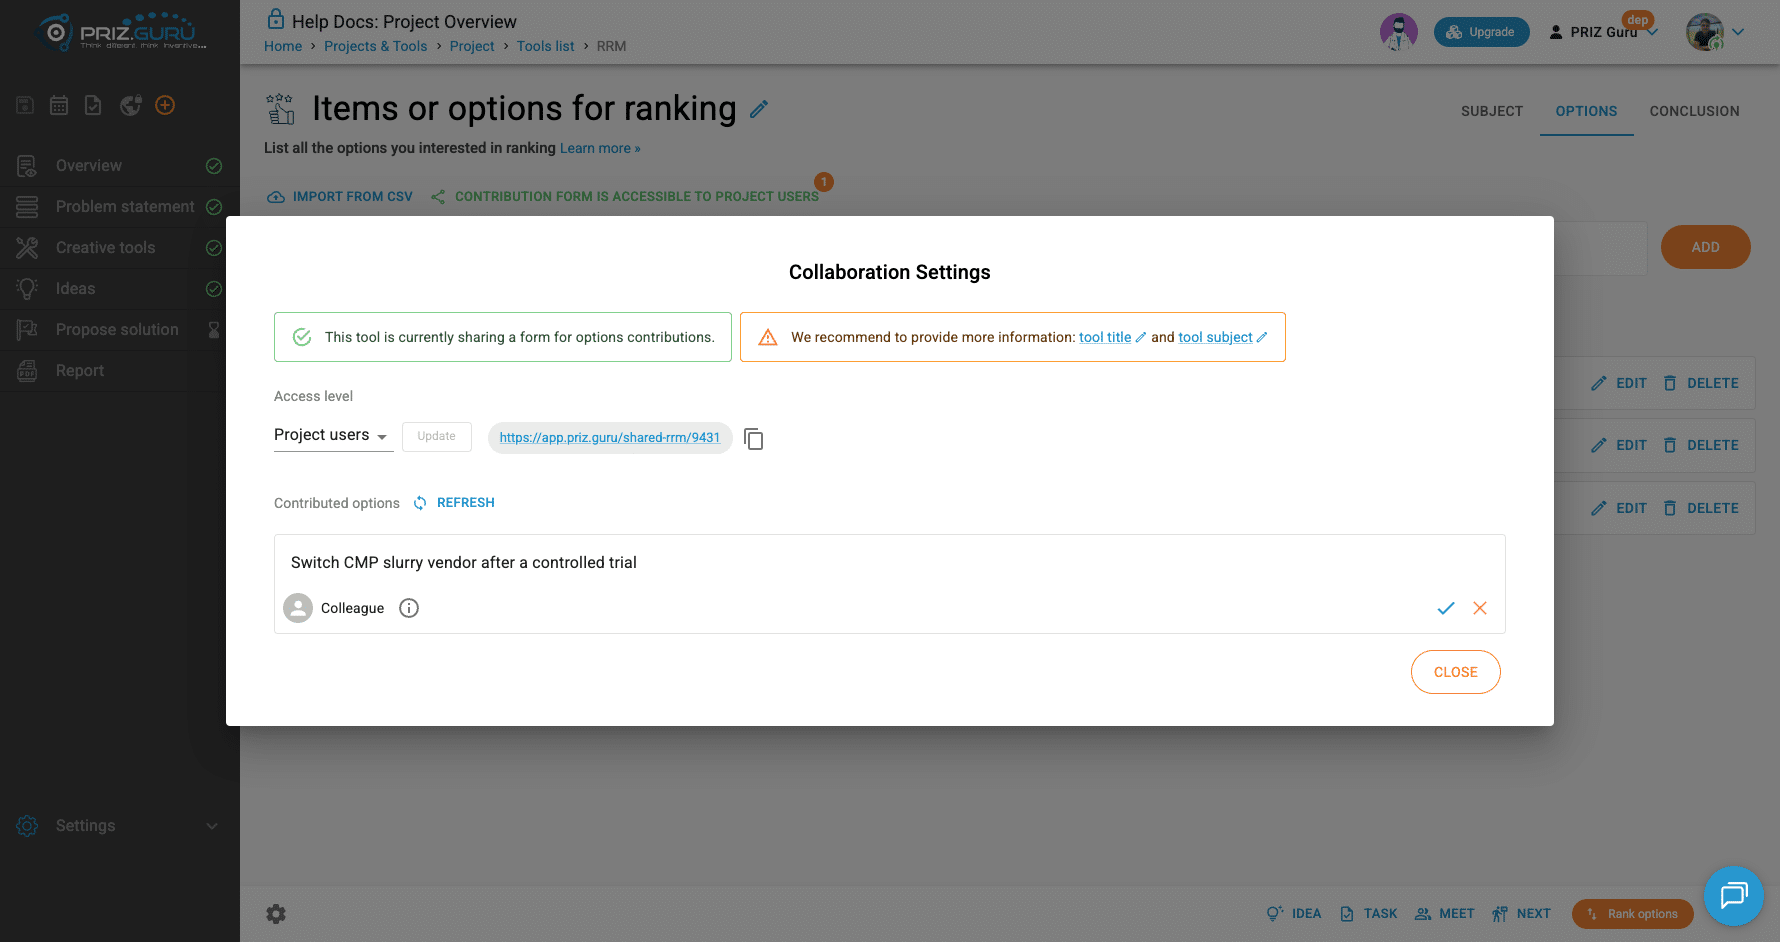Open the chat support bubble
Viewport: 1780px width, 942px height.
(x=1733, y=895)
